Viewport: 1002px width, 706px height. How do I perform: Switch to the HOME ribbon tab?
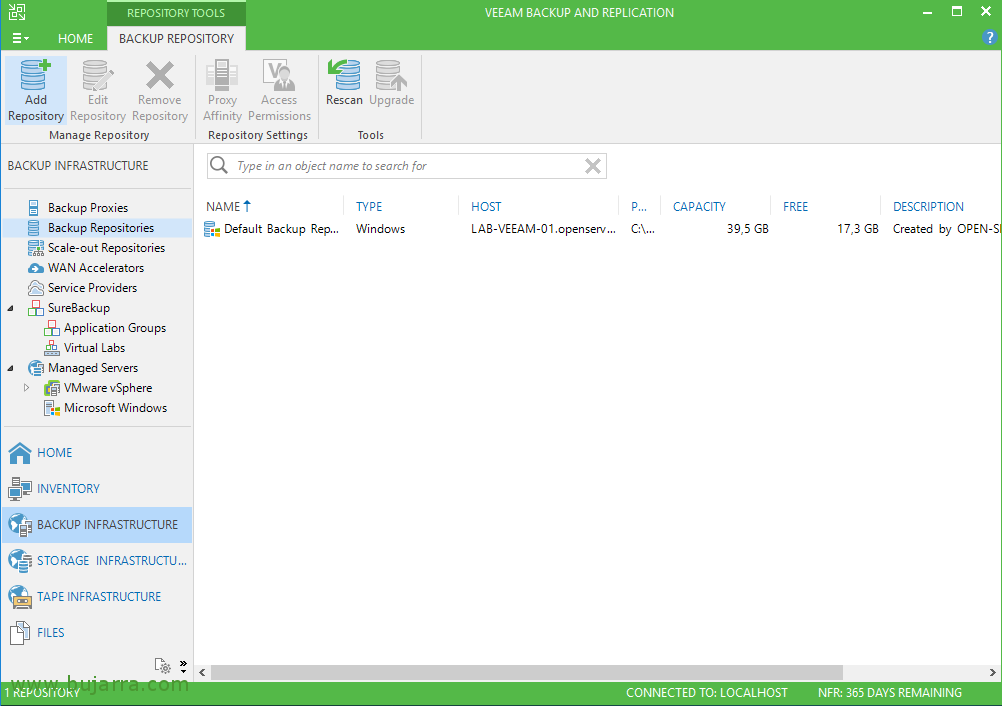coord(75,38)
